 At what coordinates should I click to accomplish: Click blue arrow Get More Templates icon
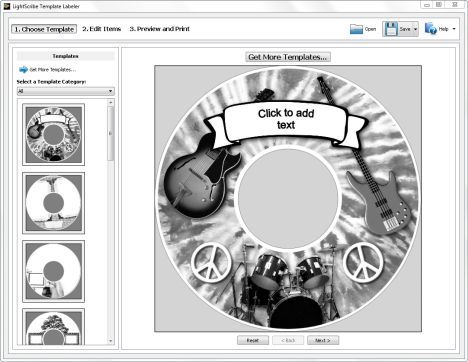pos(23,69)
